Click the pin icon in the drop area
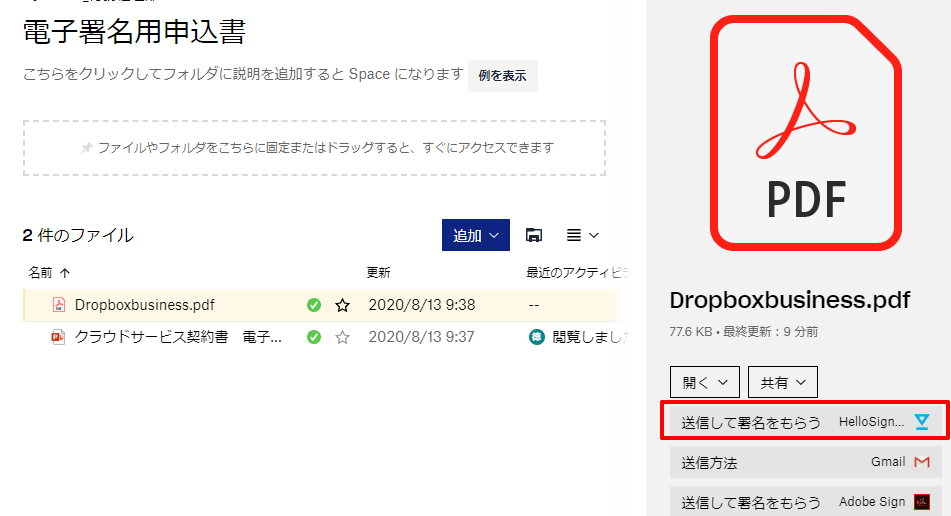 pyautogui.click(x=87, y=148)
